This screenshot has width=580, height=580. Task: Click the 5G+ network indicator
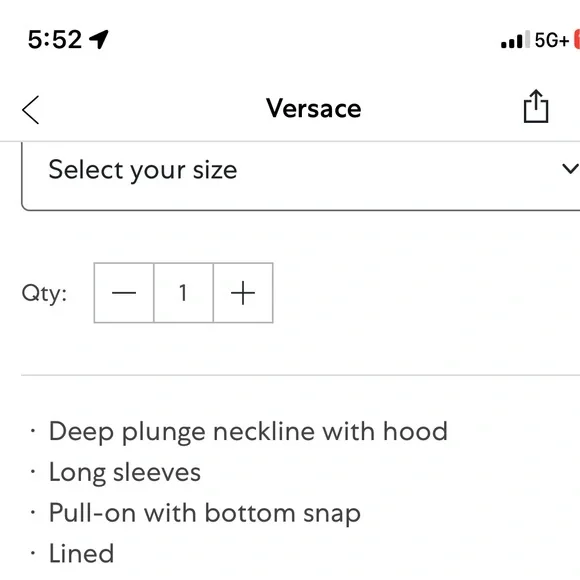point(552,40)
